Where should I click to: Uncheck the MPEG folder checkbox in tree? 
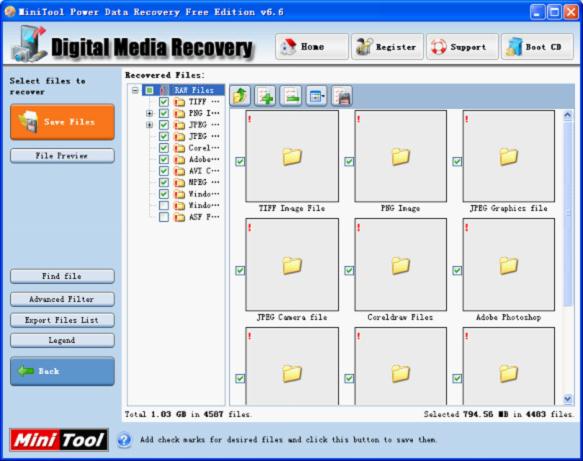(164, 183)
